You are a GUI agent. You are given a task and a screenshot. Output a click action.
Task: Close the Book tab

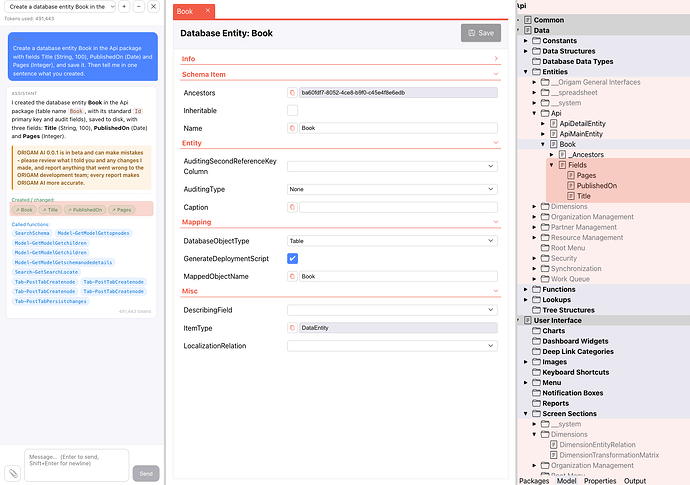208,11
